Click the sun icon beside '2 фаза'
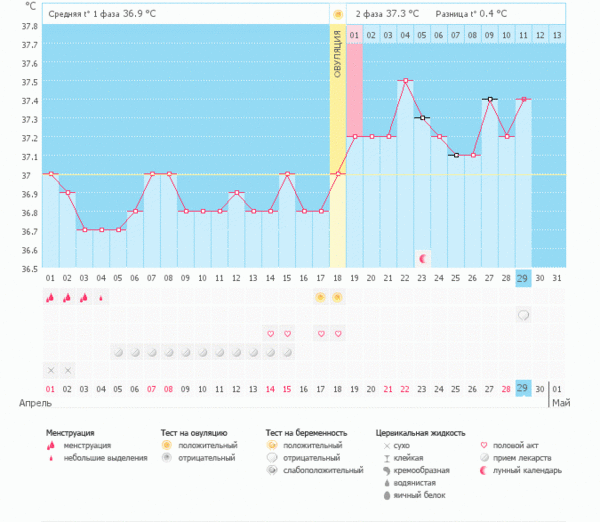Viewport: 600px width, 522px height. click(338, 15)
